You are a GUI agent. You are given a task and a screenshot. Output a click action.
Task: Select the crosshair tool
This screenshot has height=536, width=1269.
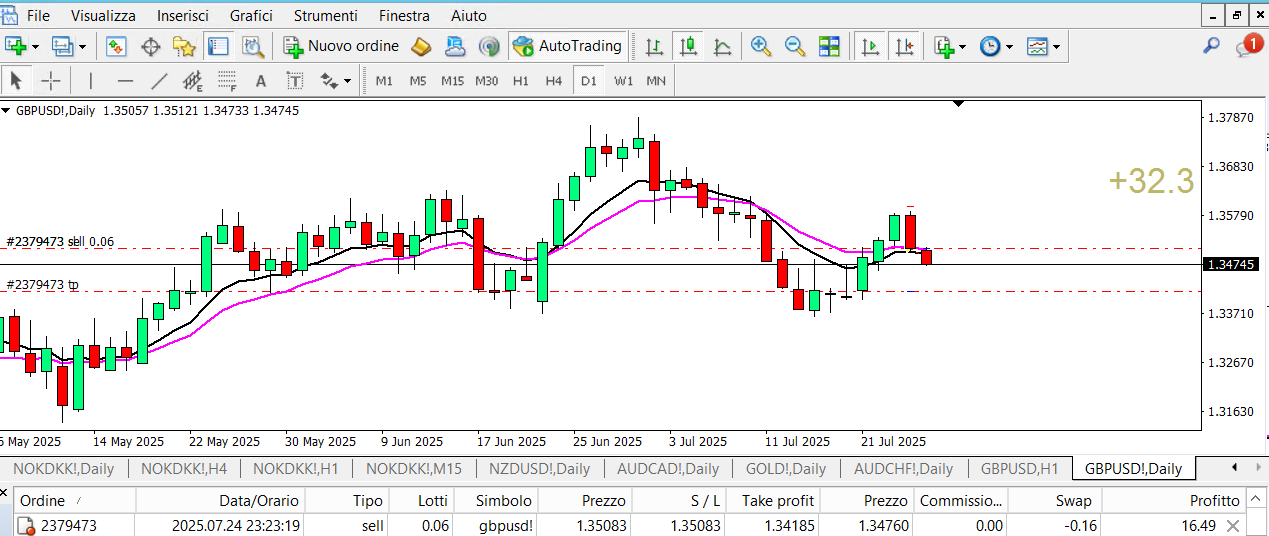50,81
